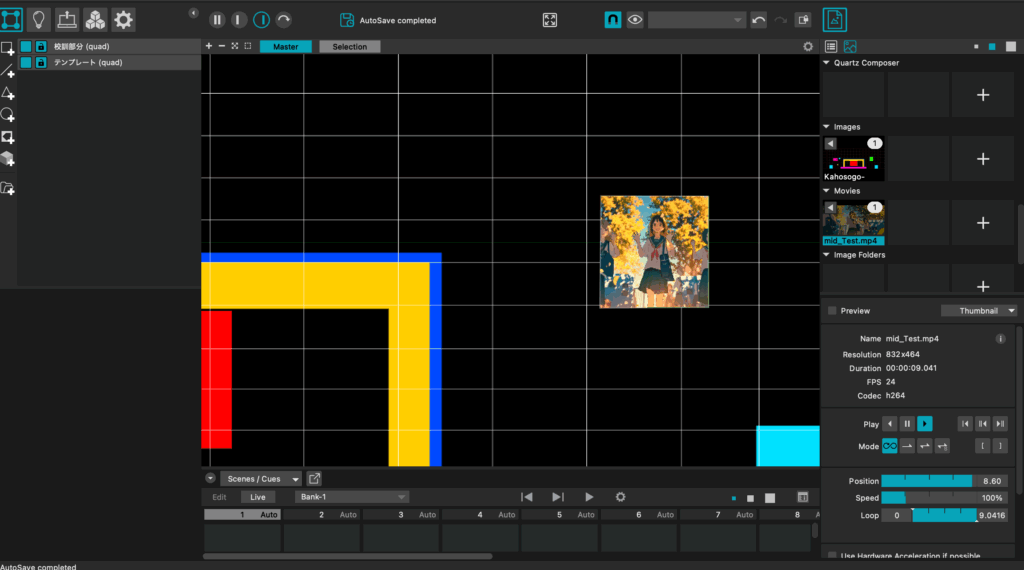Enable the Preview checkbox
The width and height of the screenshot is (1024, 570).
coord(832,311)
